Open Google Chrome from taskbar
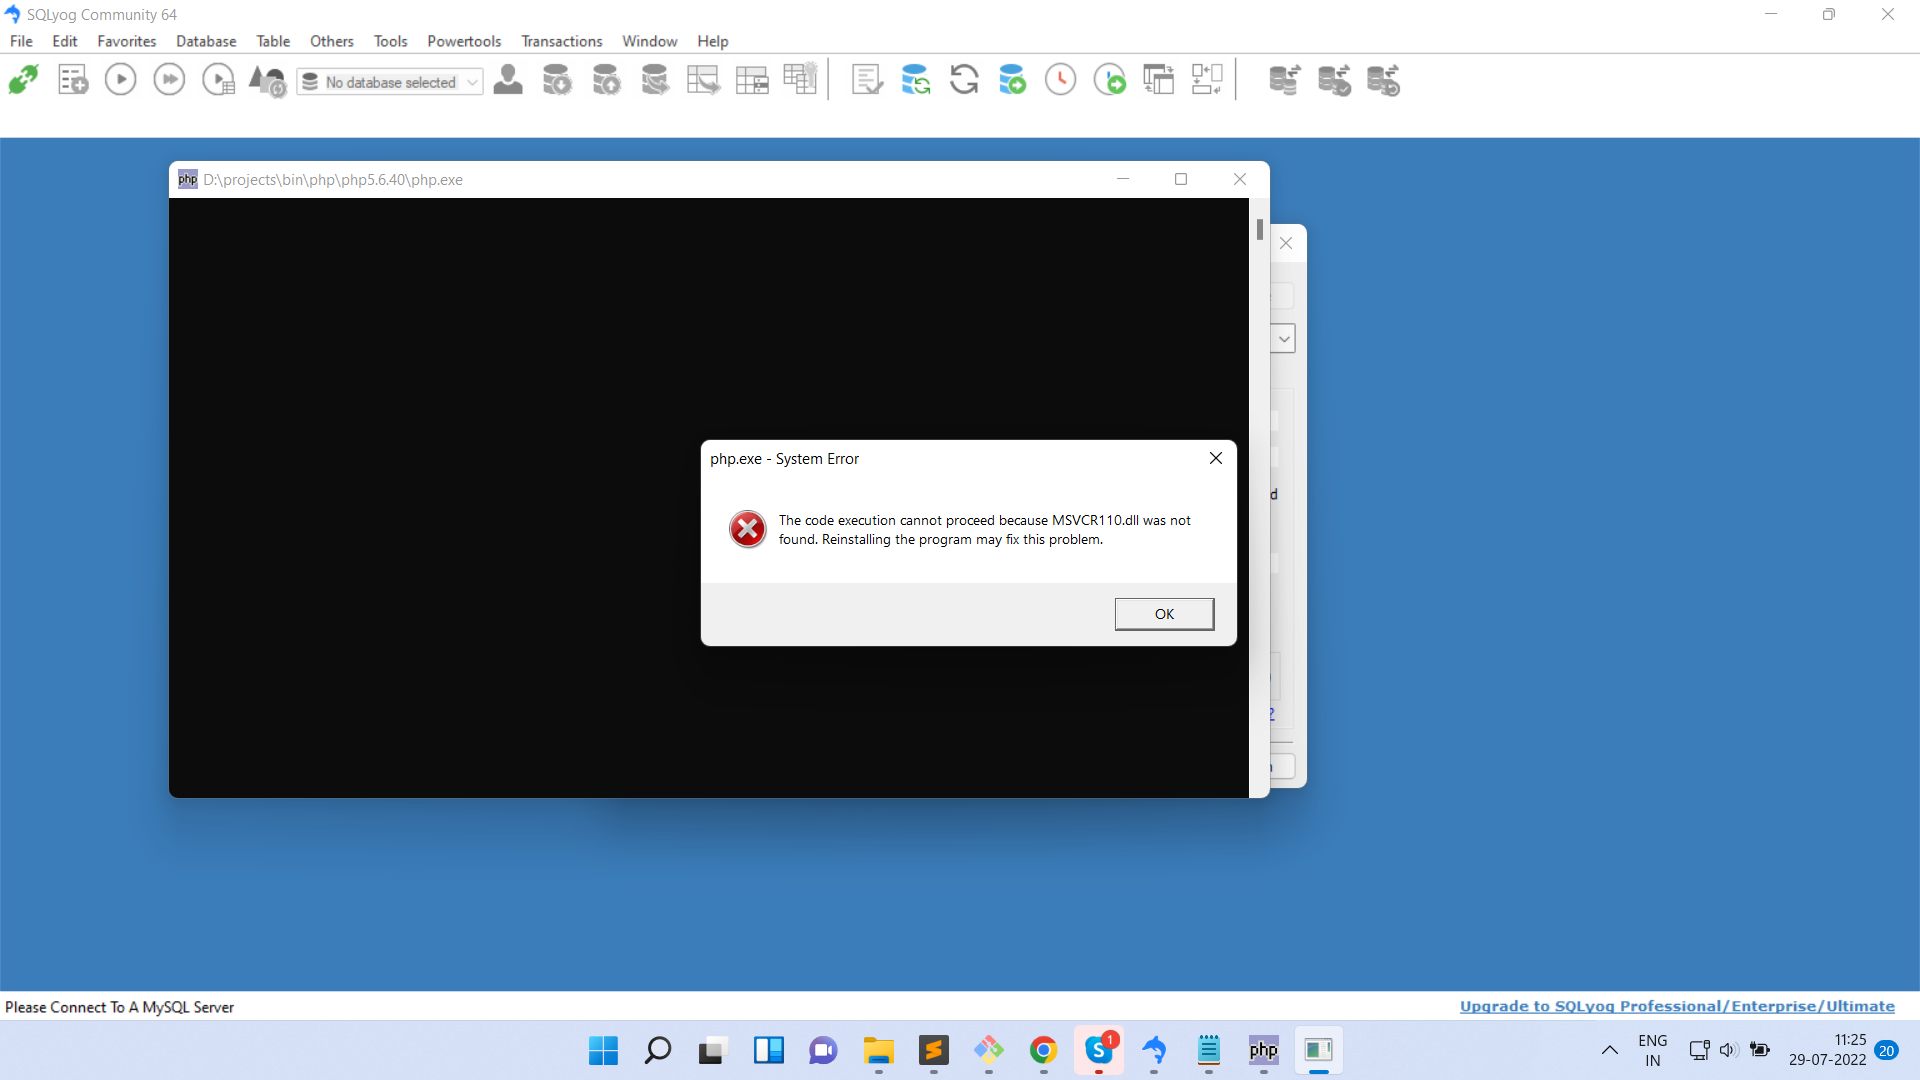The image size is (1920, 1080). pos(1044,1050)
